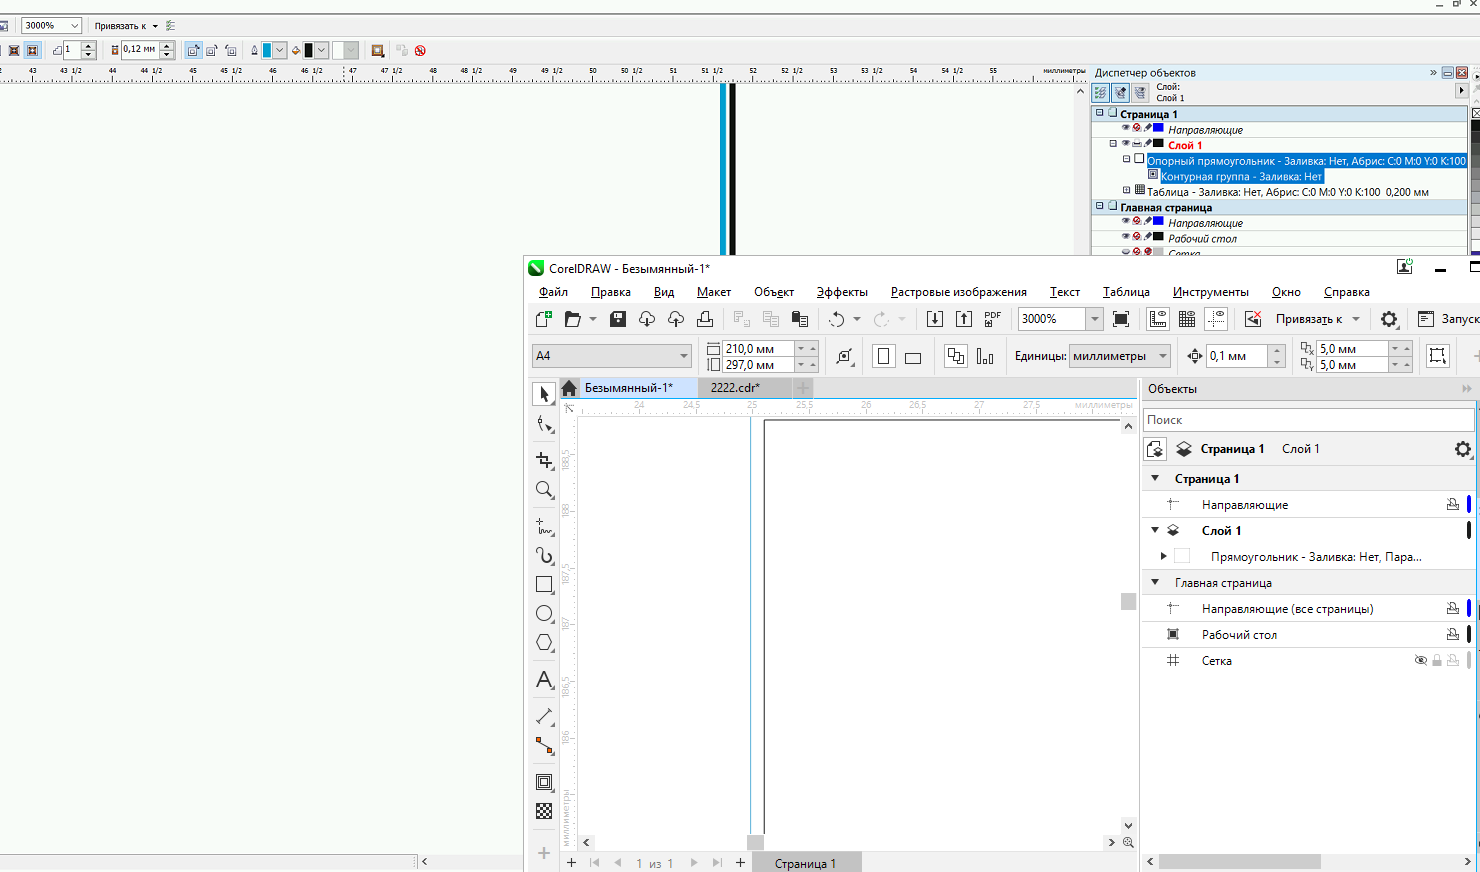The height and width of the screenshot is (872, 1480).
Task: Open the Эффекты menu
Action: point(841,292)
